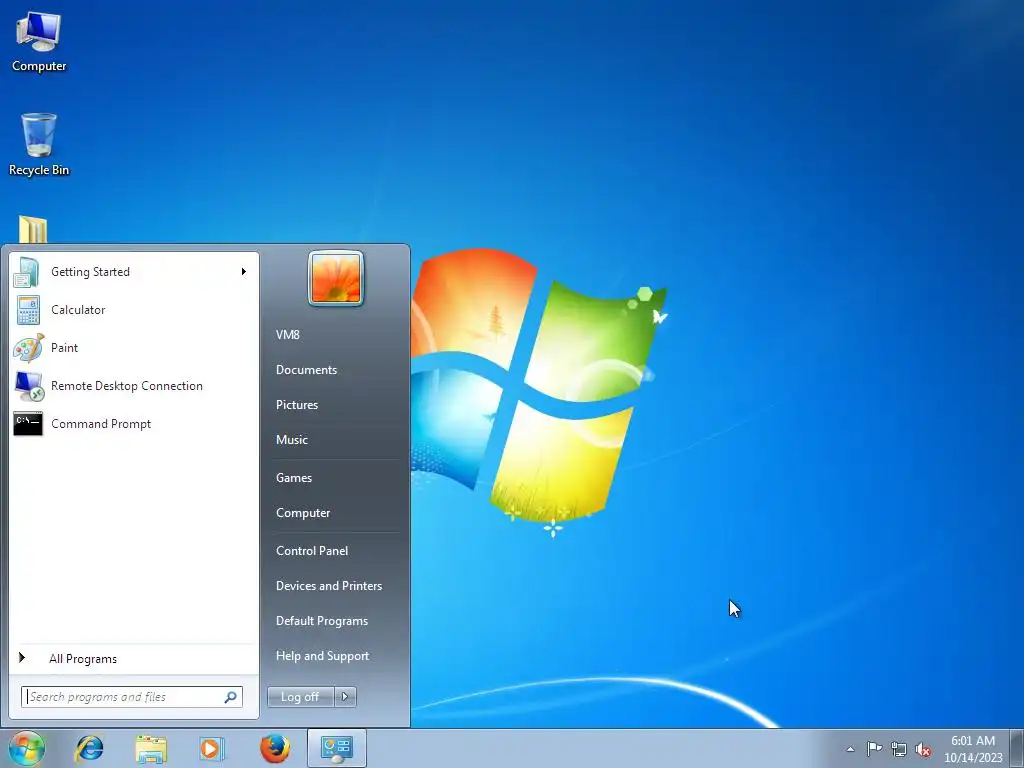
Task: Click the Calculator icon in Start menu
Action: coord(27,310)
